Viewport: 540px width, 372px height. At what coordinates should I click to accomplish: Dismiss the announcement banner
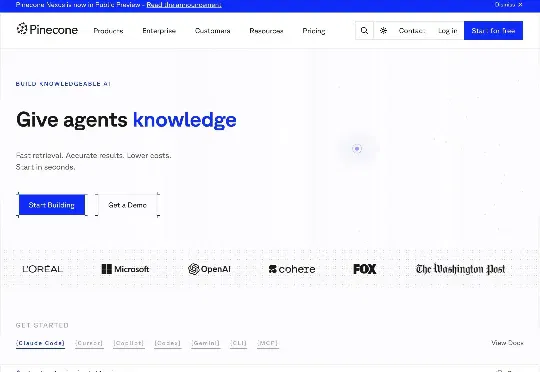[x=509, y=5]
